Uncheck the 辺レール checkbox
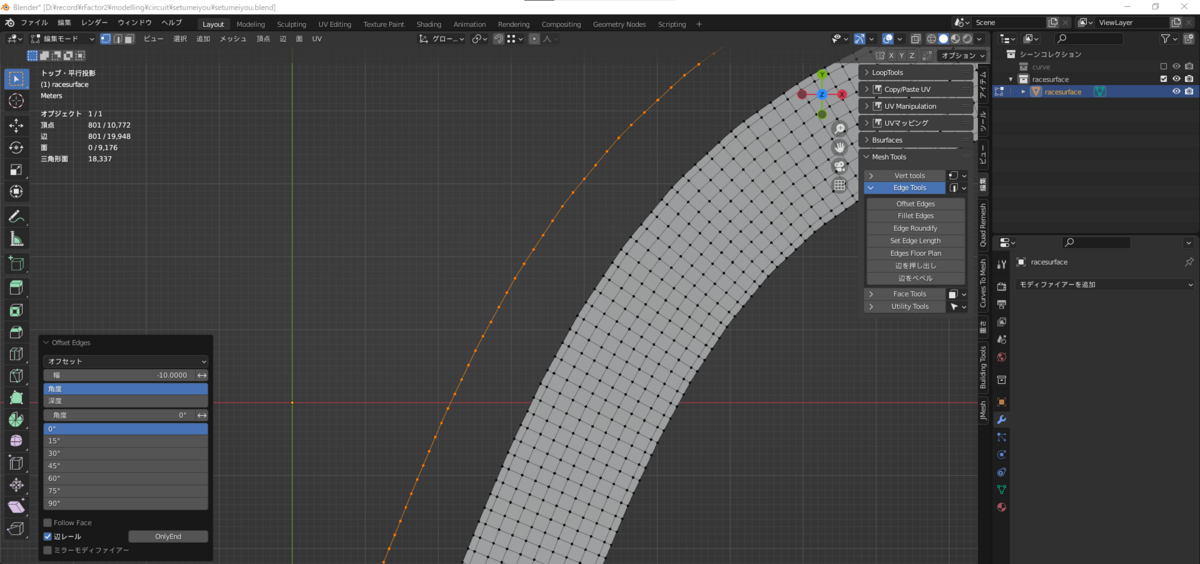This screenshot has width=1200, height=564. [48, 537]
